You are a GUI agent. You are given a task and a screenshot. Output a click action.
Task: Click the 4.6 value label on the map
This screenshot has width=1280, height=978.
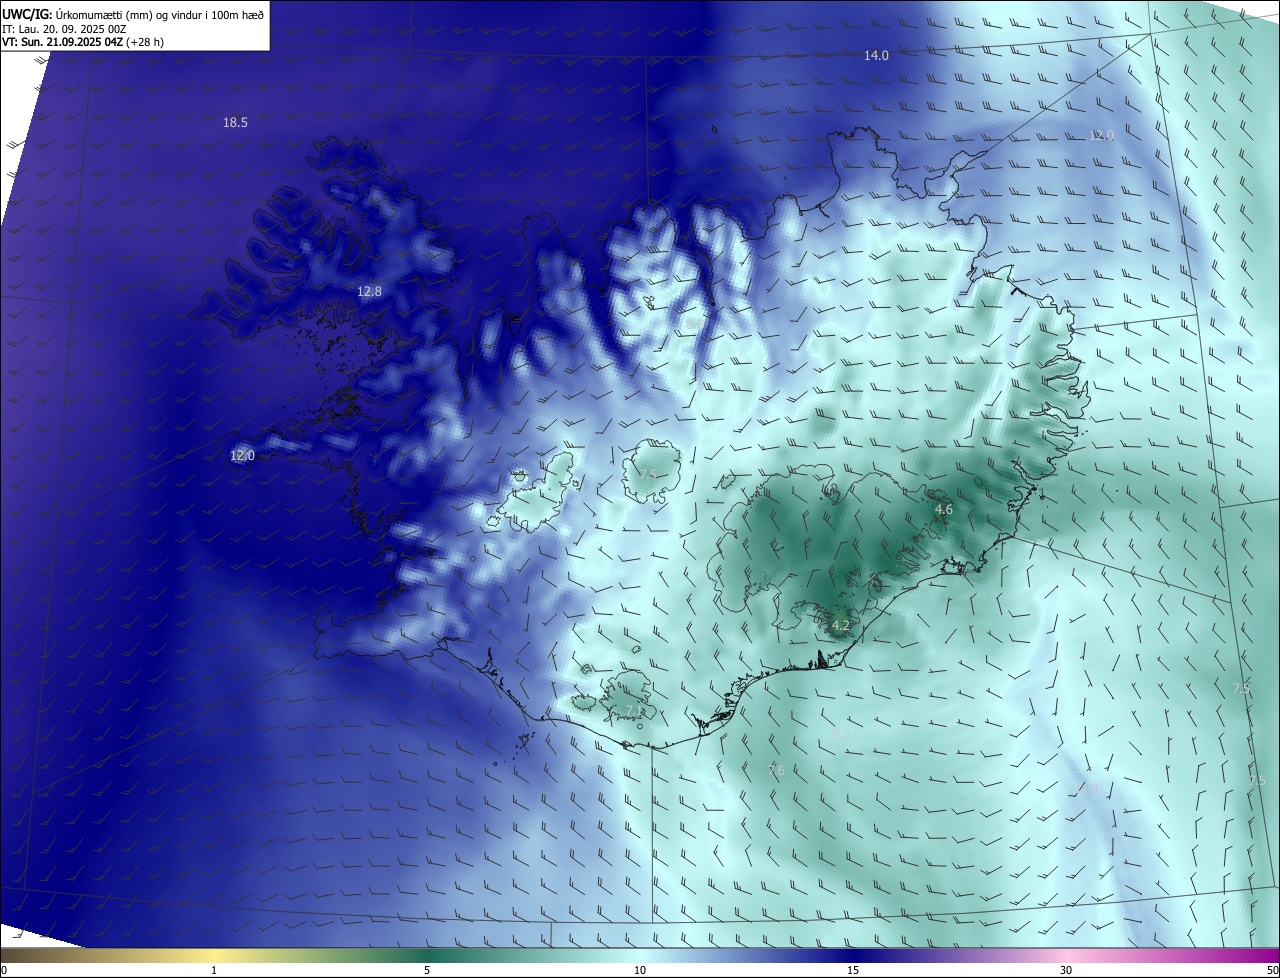click(x=943, y=510)
